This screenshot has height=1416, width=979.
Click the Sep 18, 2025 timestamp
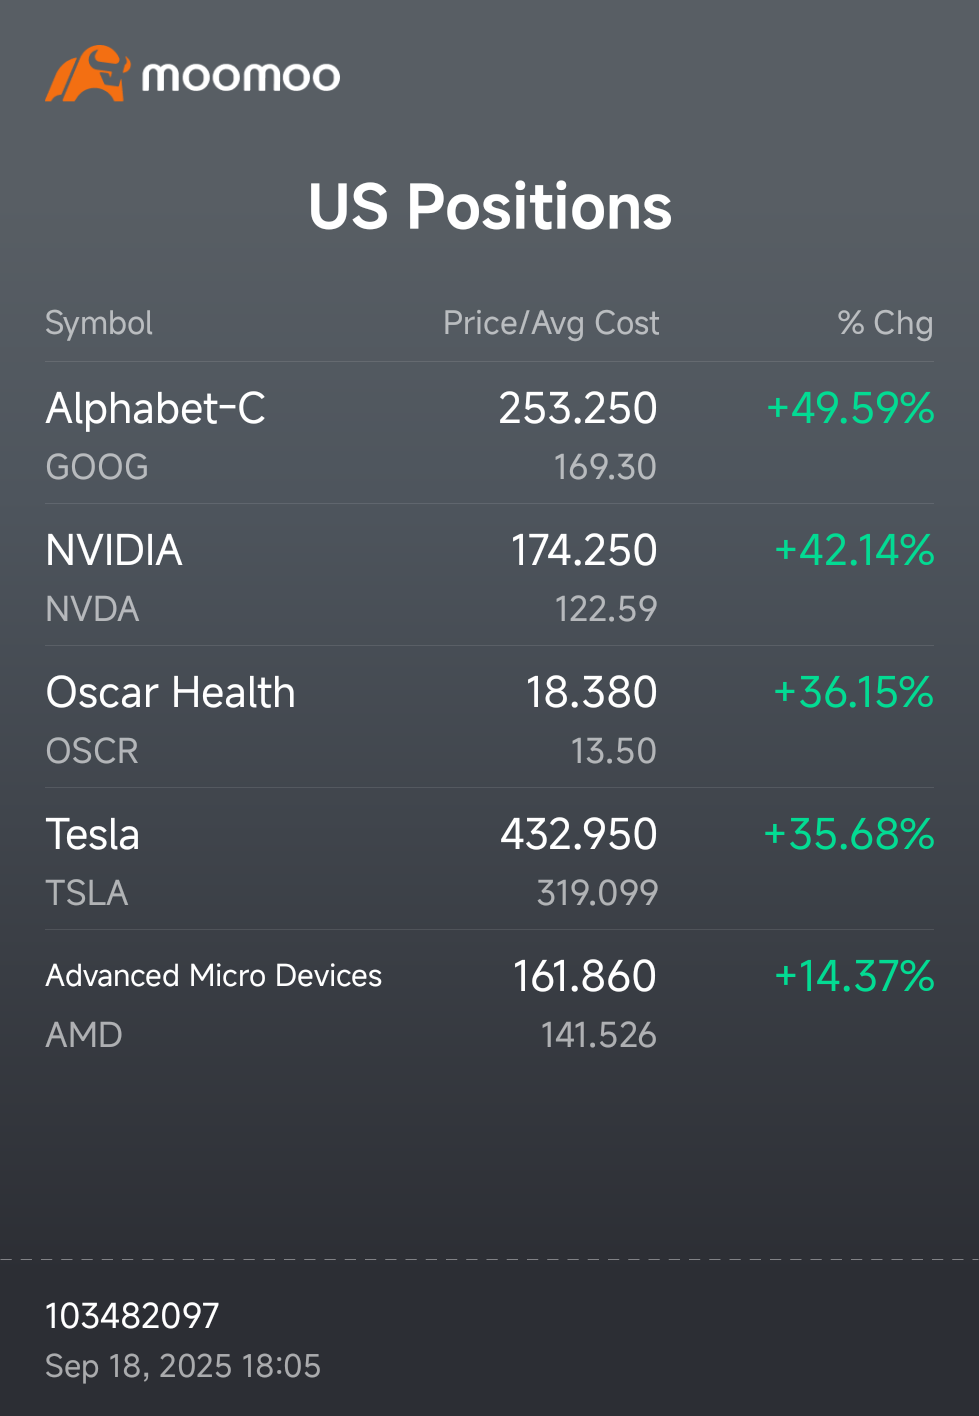point(184,1365)
